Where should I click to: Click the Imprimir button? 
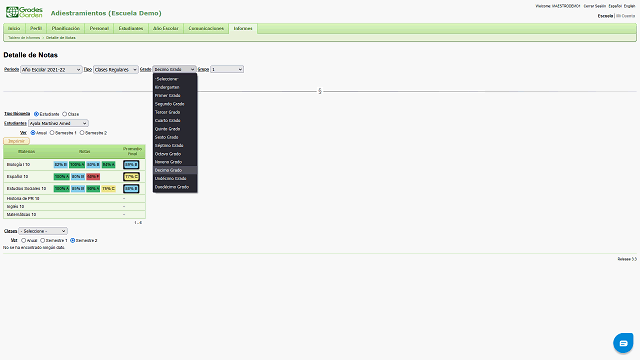[16, 141]
